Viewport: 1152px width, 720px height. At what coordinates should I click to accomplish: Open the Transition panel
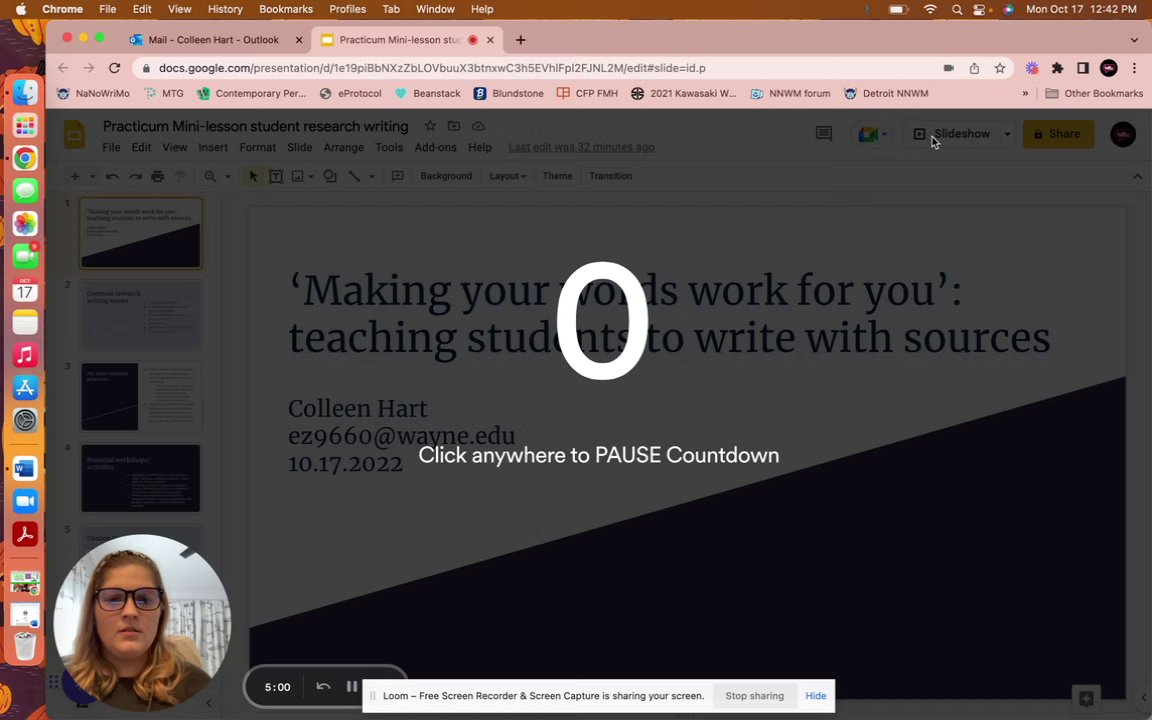(x=611, y=176)
